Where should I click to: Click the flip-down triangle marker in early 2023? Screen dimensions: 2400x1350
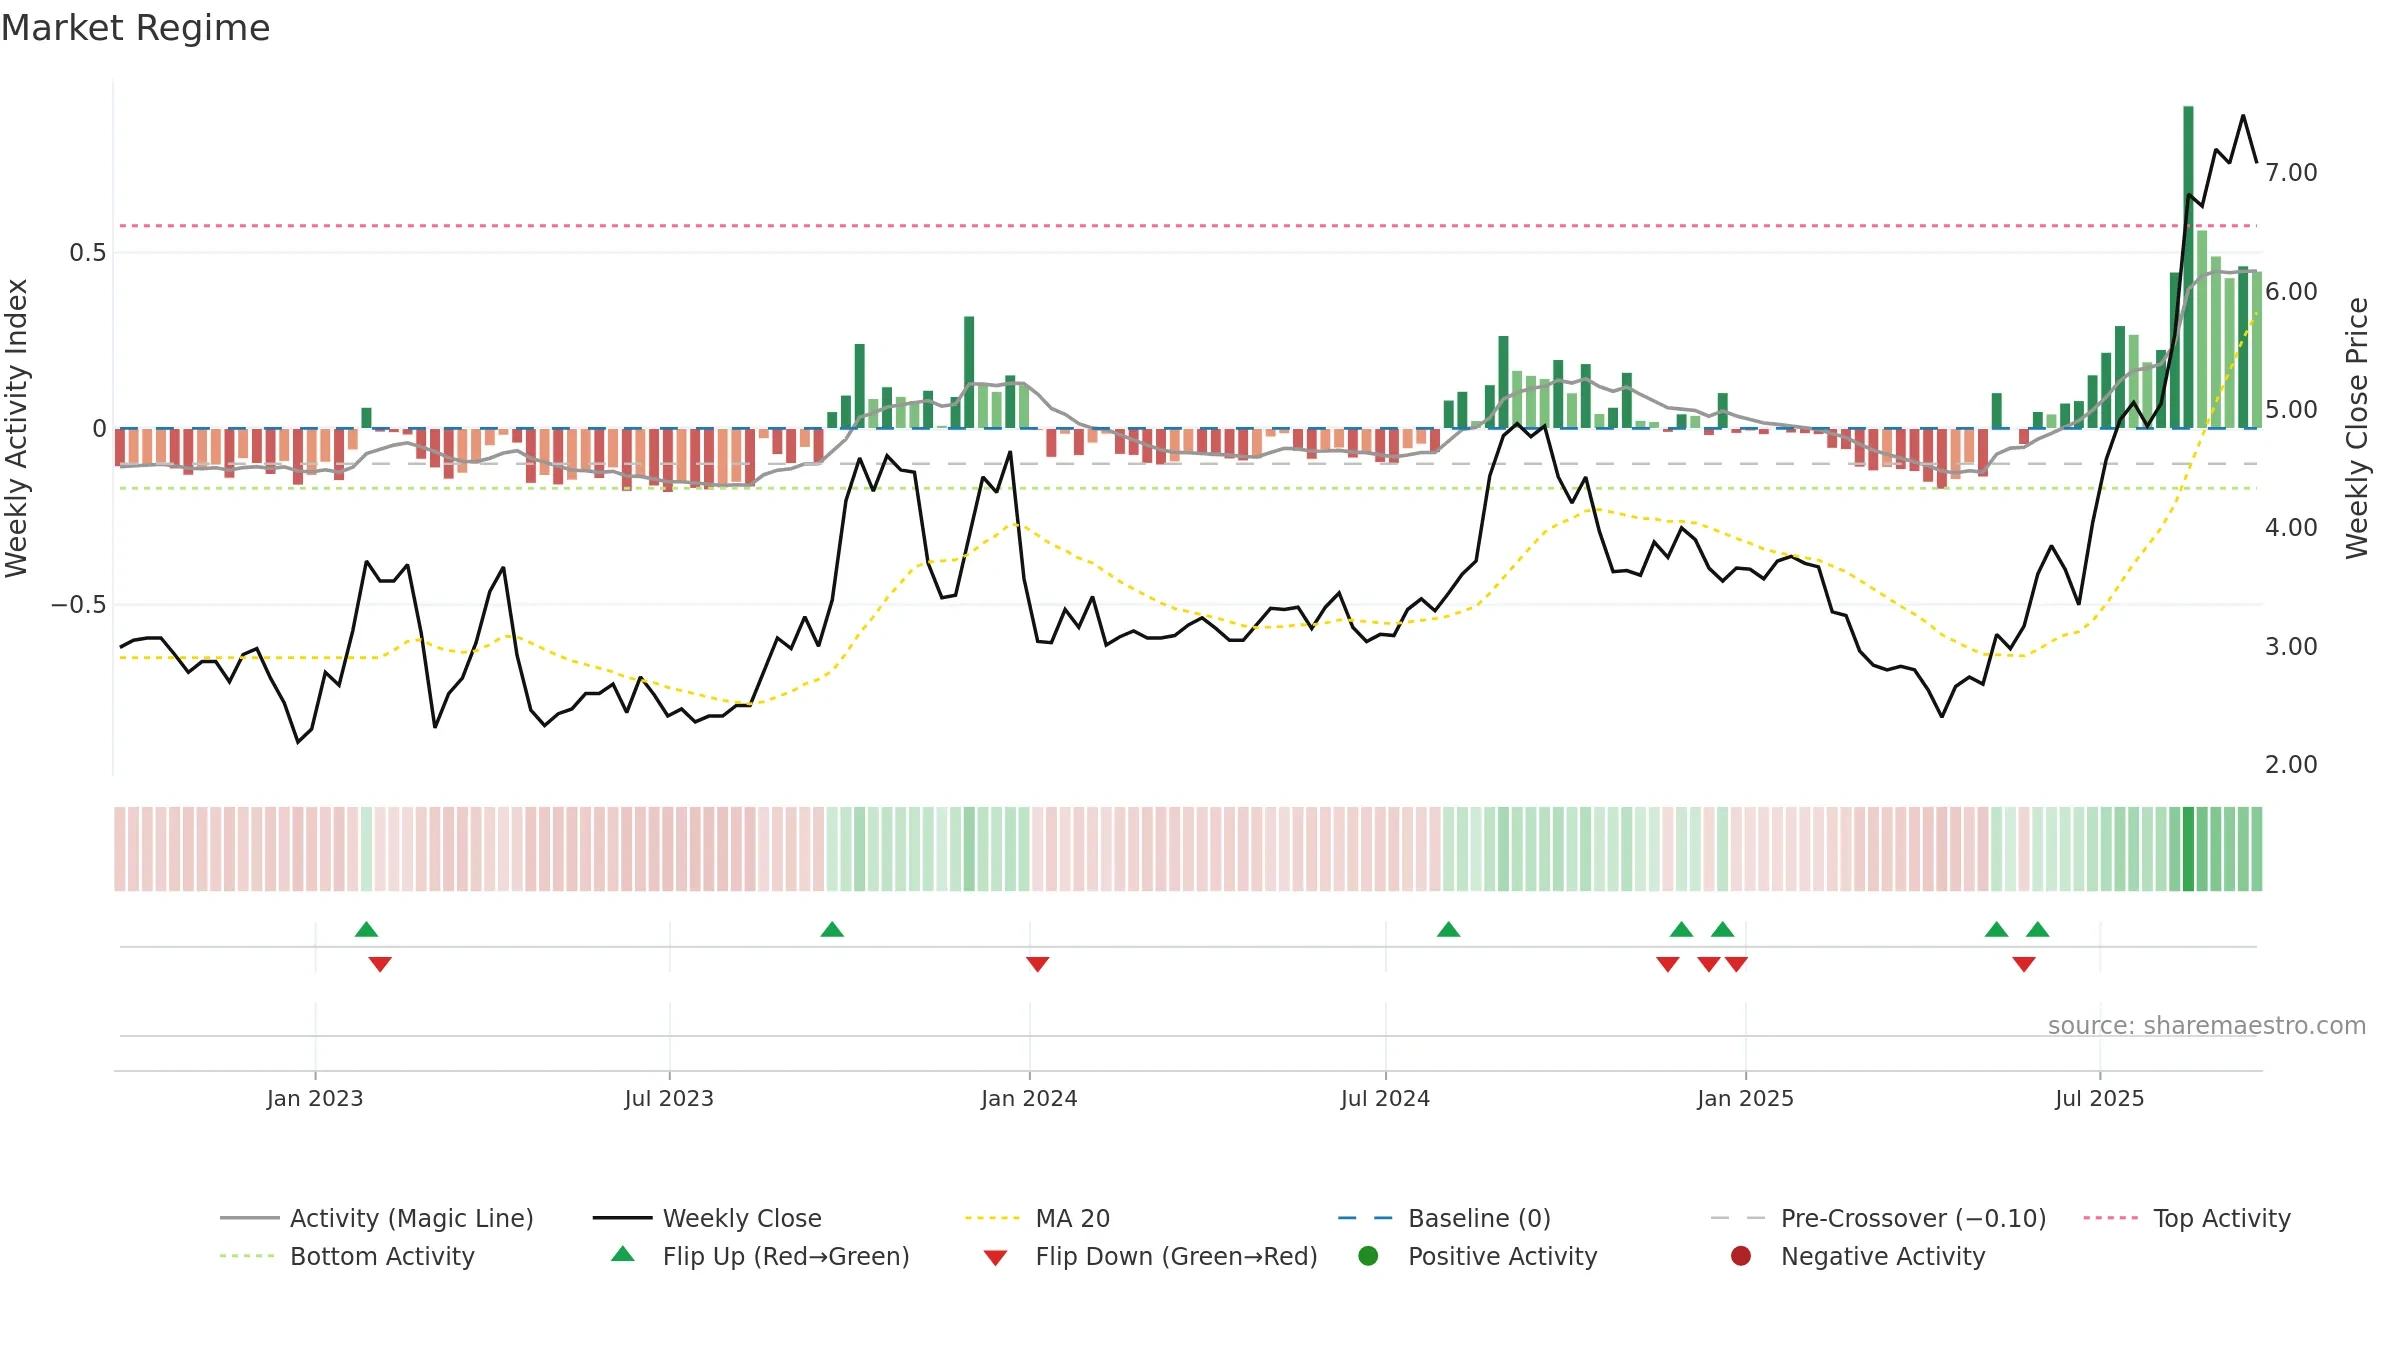point(380,964)
